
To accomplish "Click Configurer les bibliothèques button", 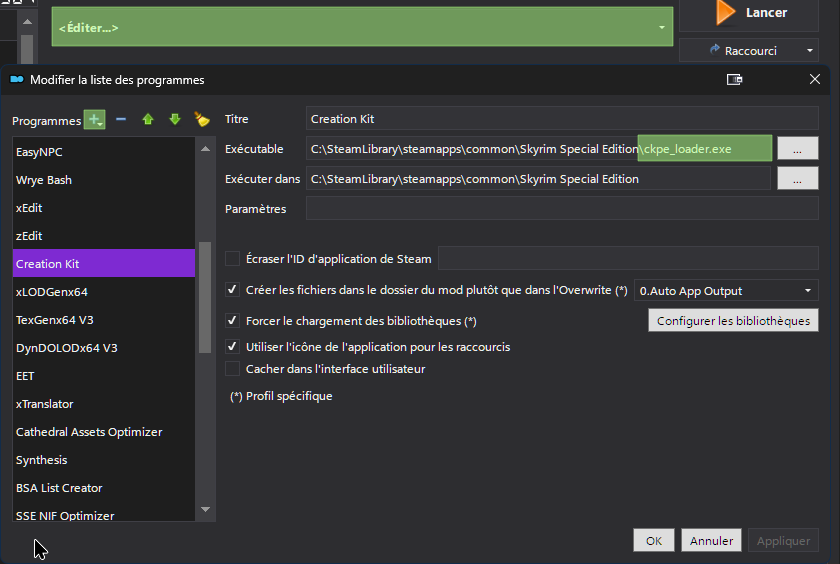I will (733, 320).
